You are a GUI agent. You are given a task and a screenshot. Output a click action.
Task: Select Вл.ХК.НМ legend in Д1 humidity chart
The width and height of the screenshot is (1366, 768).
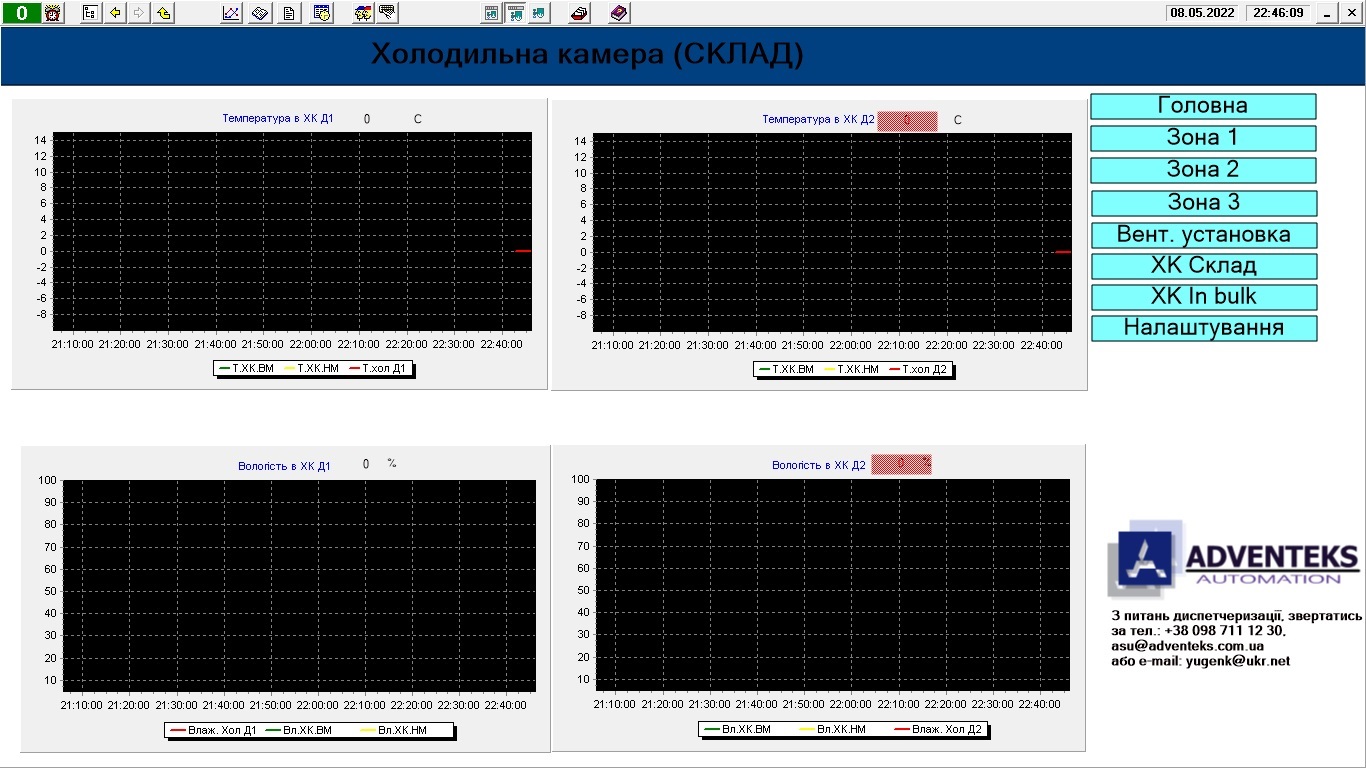point(395,730)
